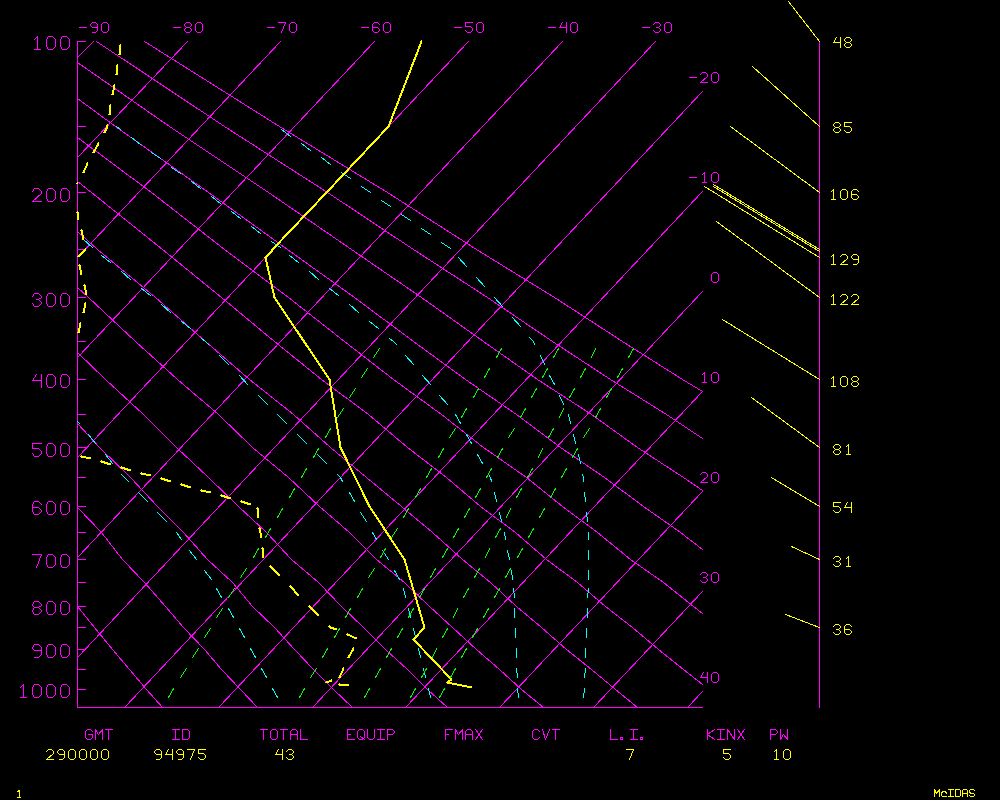Click the EQUIP label
The height and width of the screenshot is (800, 1000).
[x=371, y=735]
